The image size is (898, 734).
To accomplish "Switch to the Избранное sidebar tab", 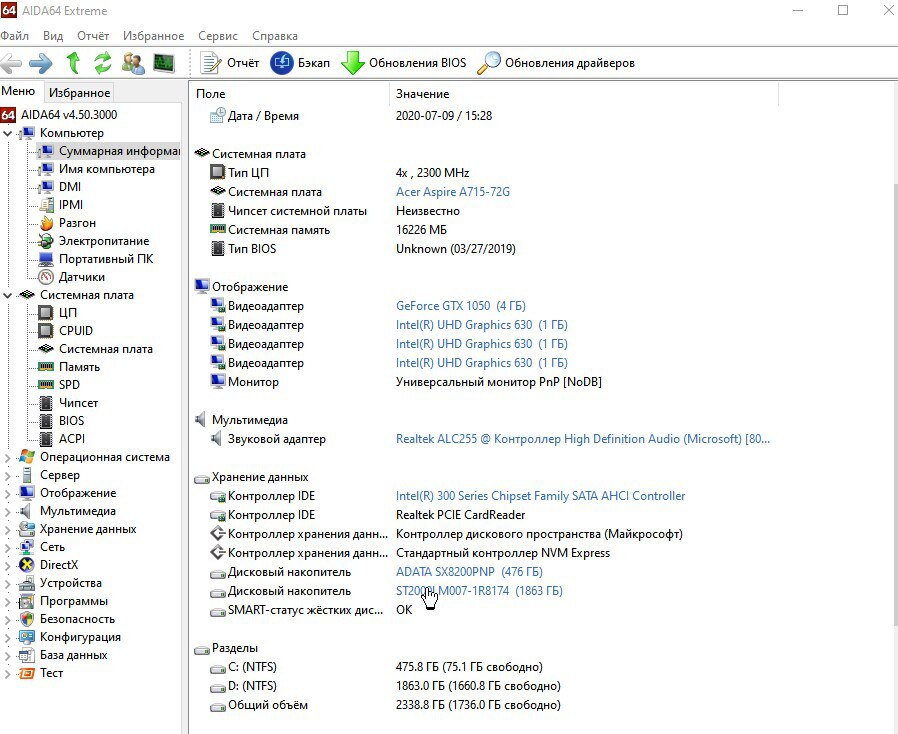I will coord(79,92).
